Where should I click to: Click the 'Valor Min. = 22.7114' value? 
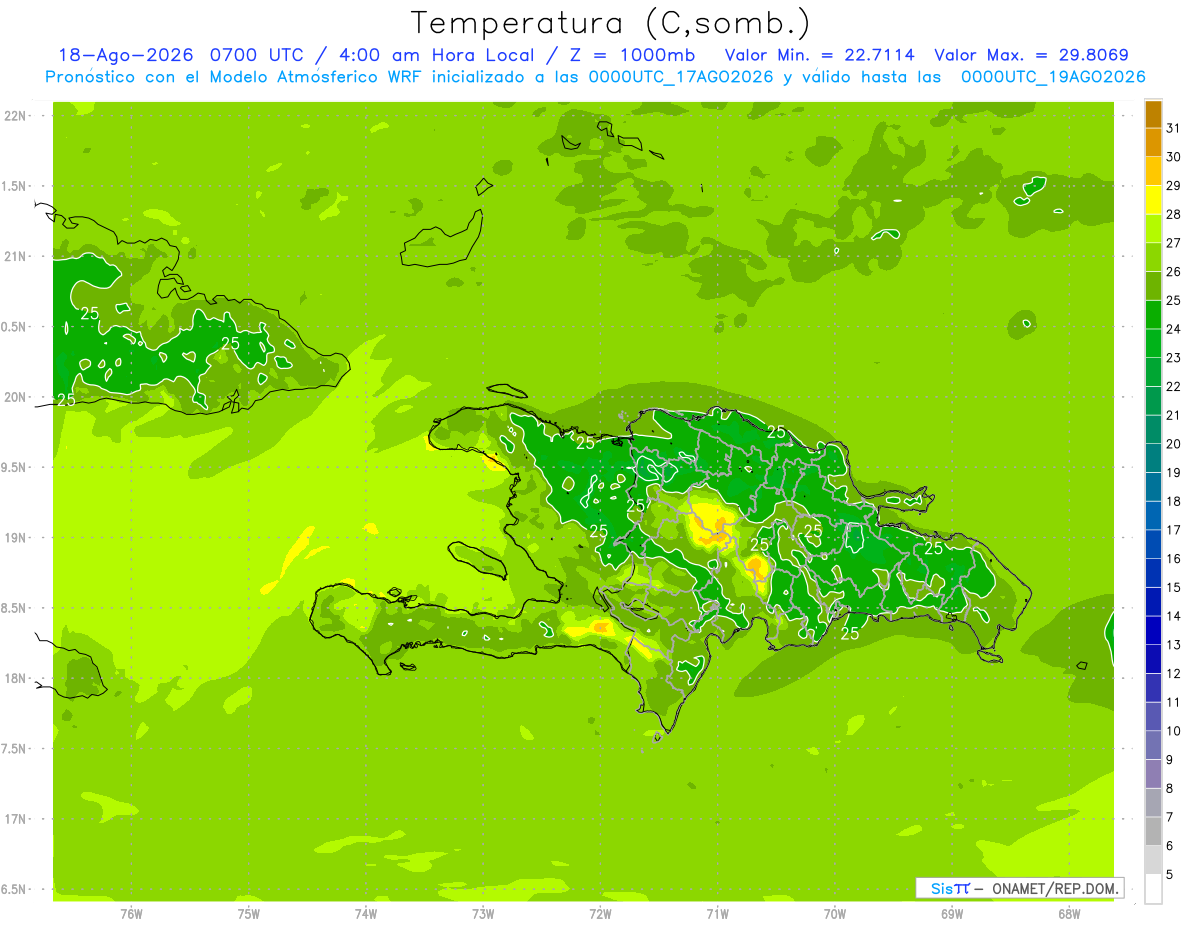click(x=819, y=55)
